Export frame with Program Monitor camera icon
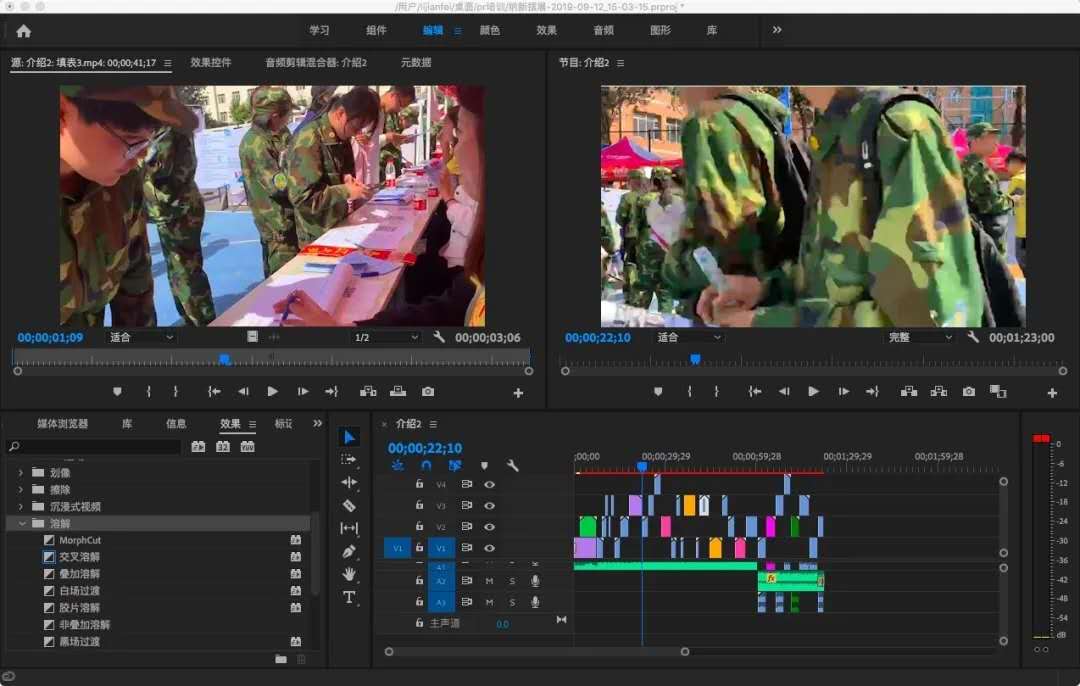Viewport: 1080px width, 686px height. point(968,392)
